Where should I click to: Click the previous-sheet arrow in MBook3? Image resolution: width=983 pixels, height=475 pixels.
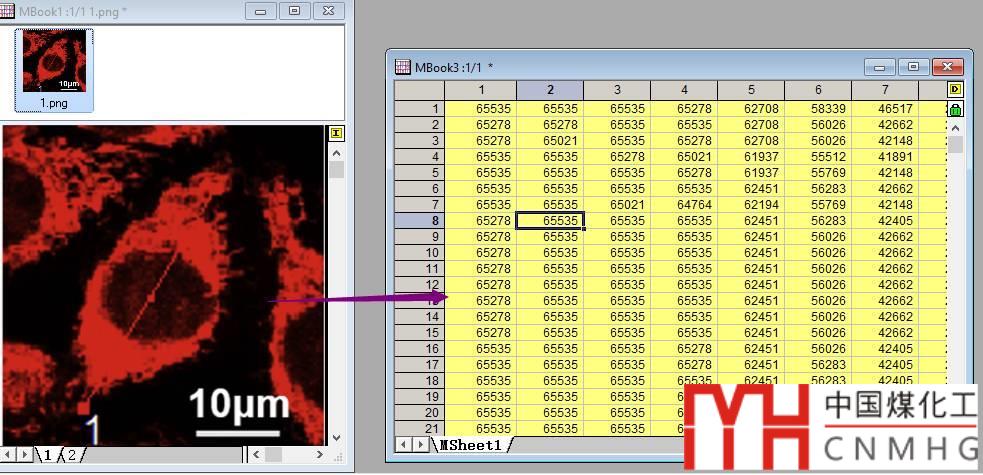404,444
